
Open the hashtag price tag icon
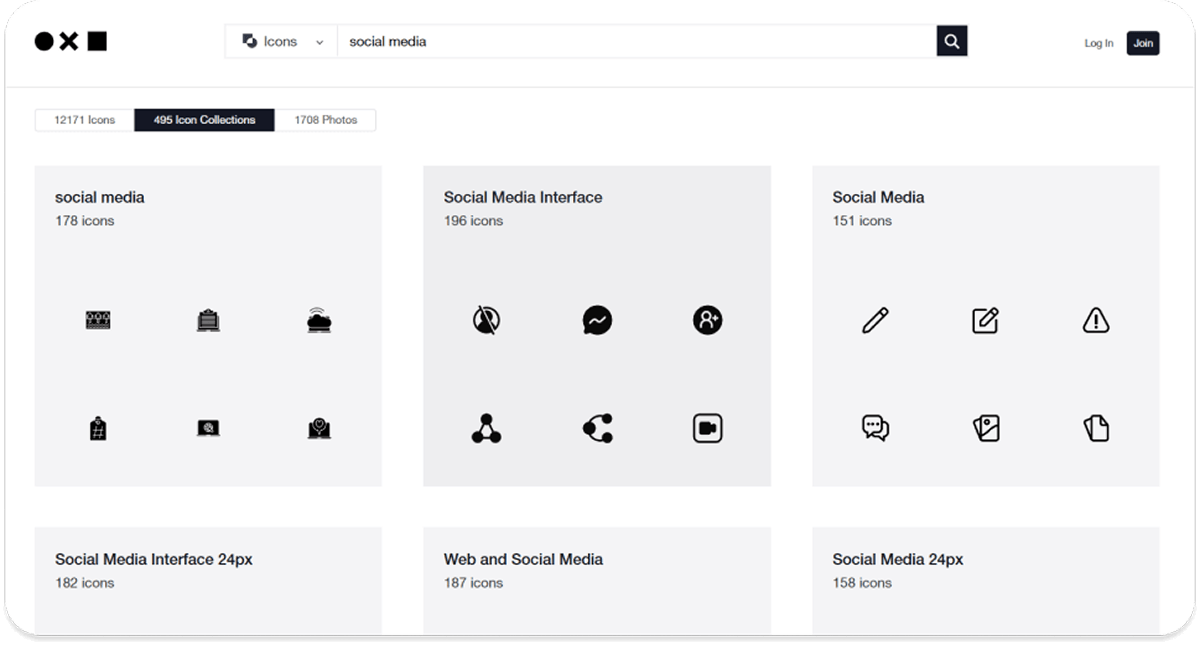tap(98, 429)
